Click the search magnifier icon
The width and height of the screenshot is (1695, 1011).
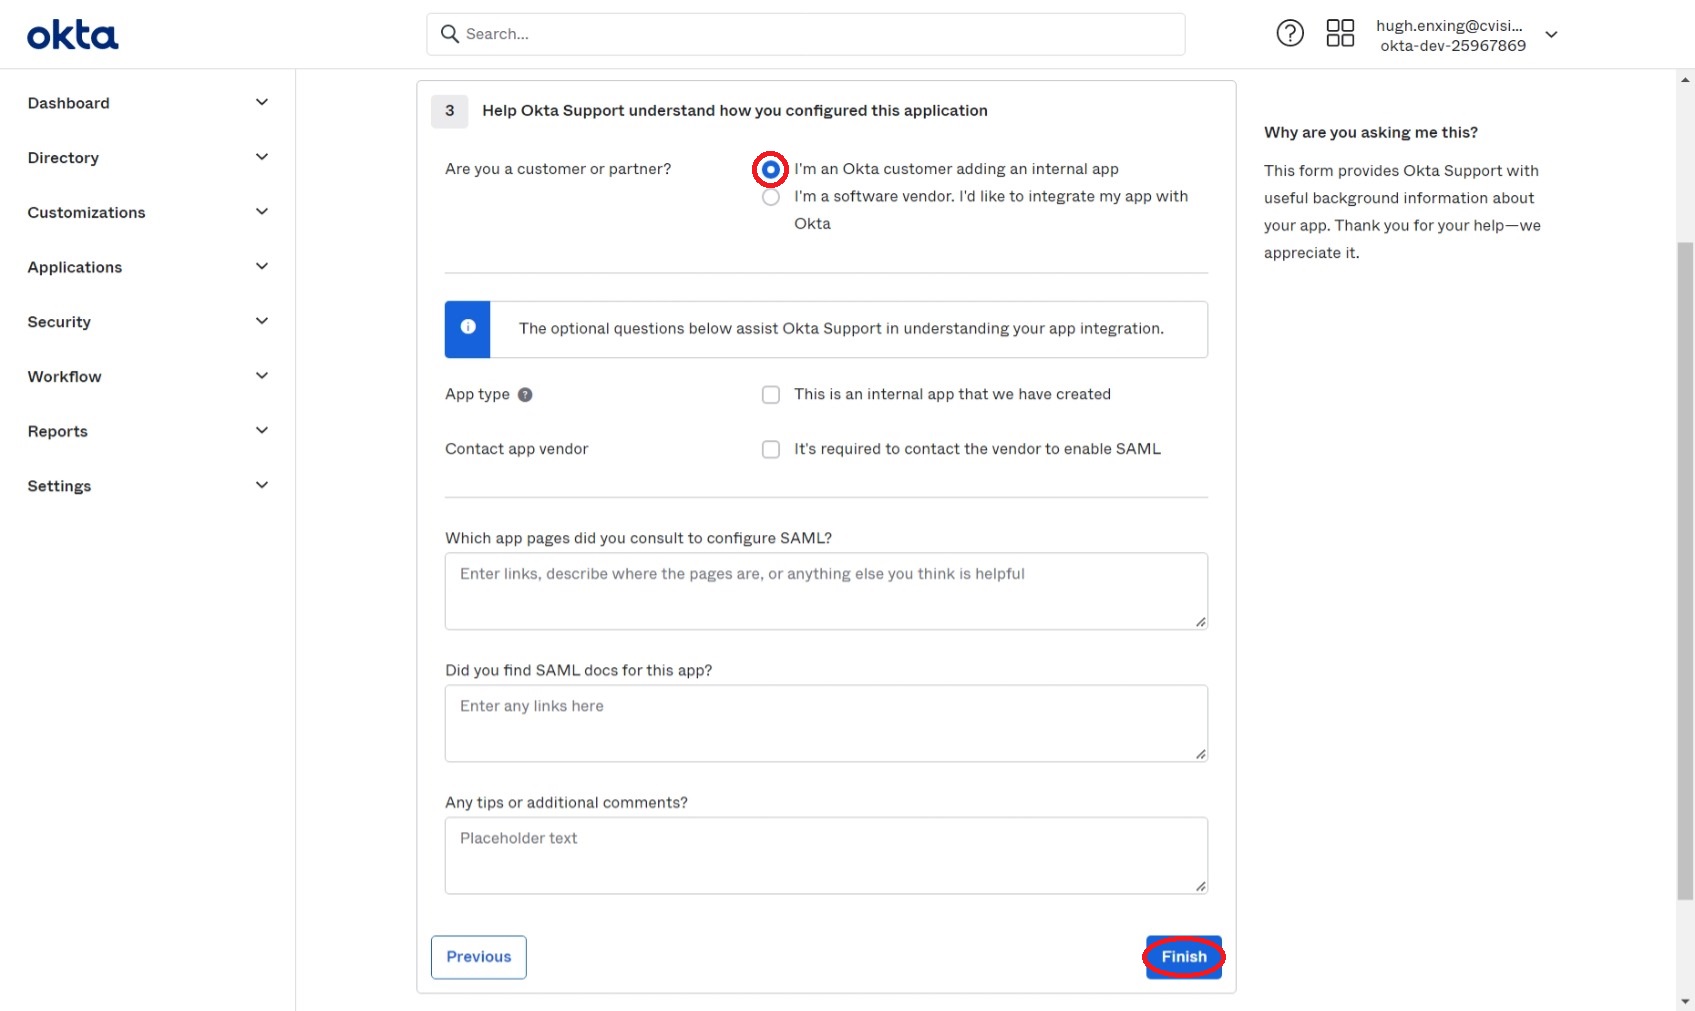[450, 34]
